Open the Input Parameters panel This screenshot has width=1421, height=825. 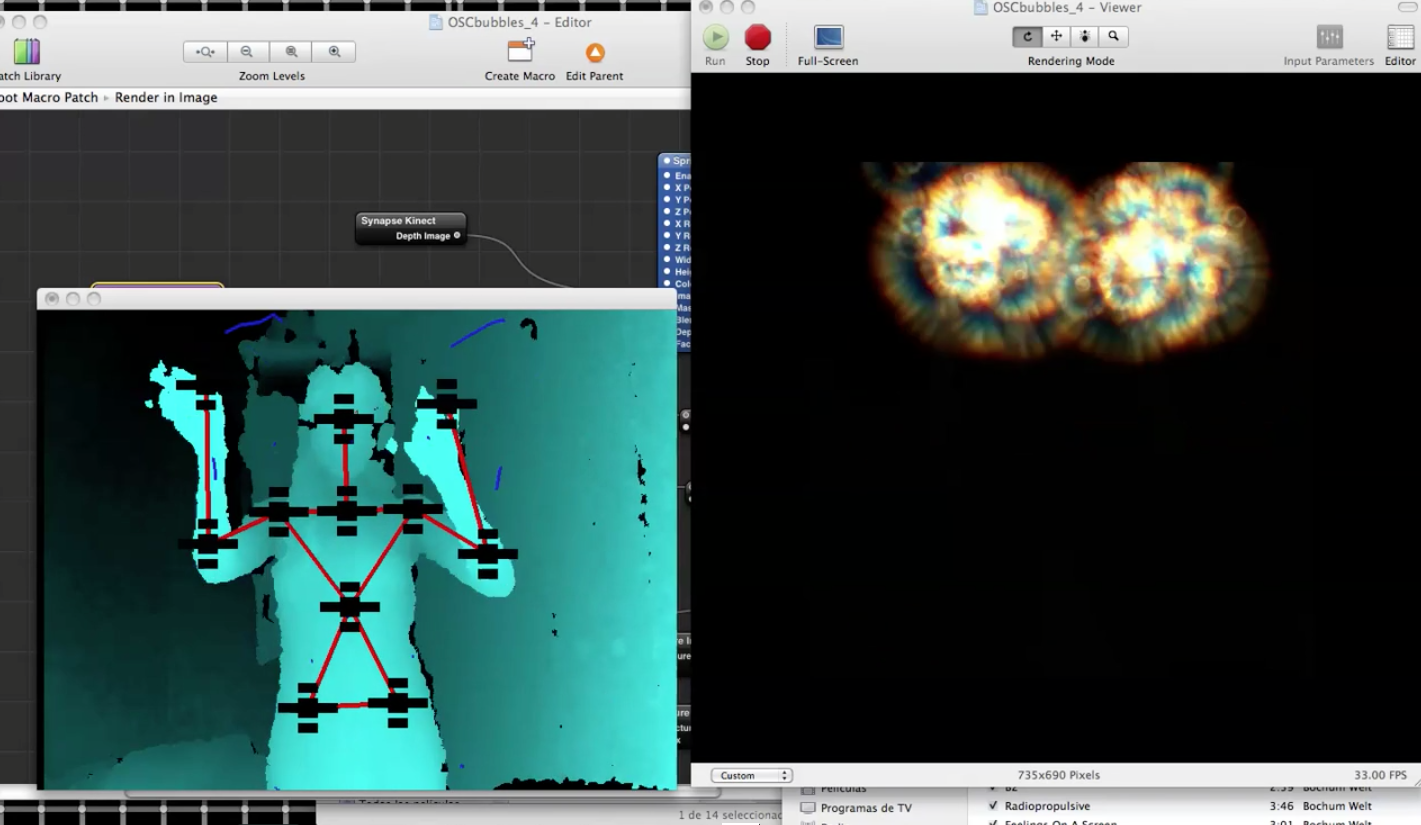[1329, 38]
